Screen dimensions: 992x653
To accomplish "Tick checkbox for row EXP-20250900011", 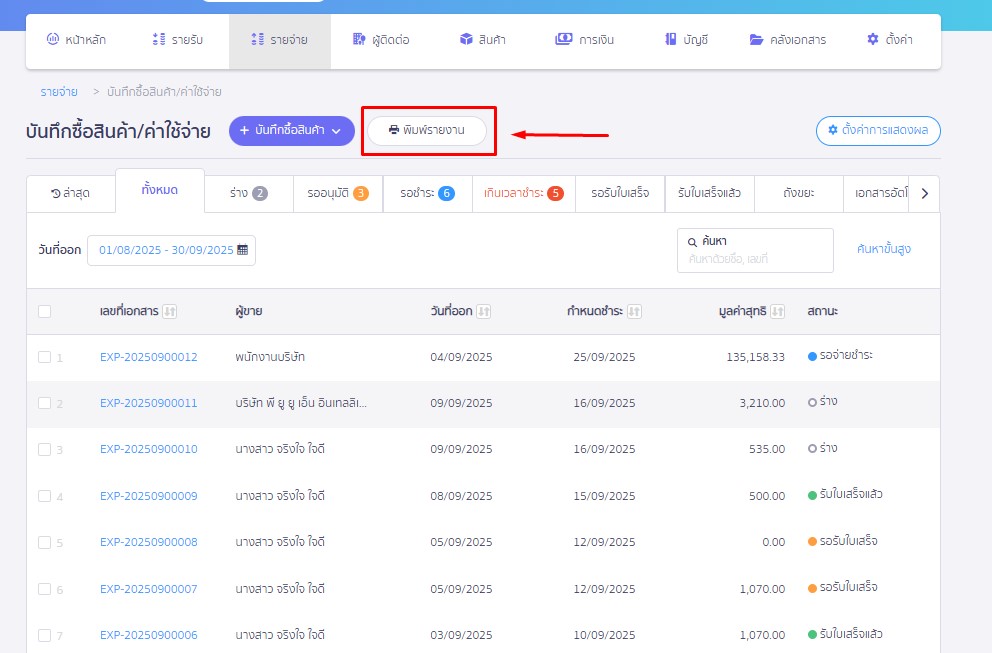I will point(44,403).
